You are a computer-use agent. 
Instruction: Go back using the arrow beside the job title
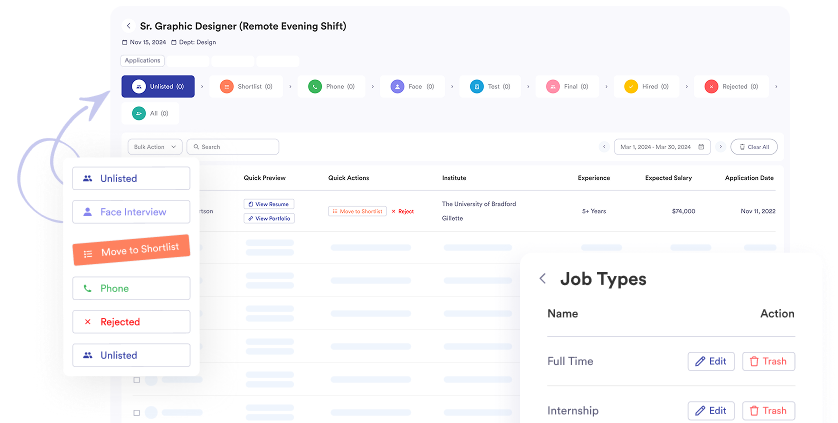(128, 25)
